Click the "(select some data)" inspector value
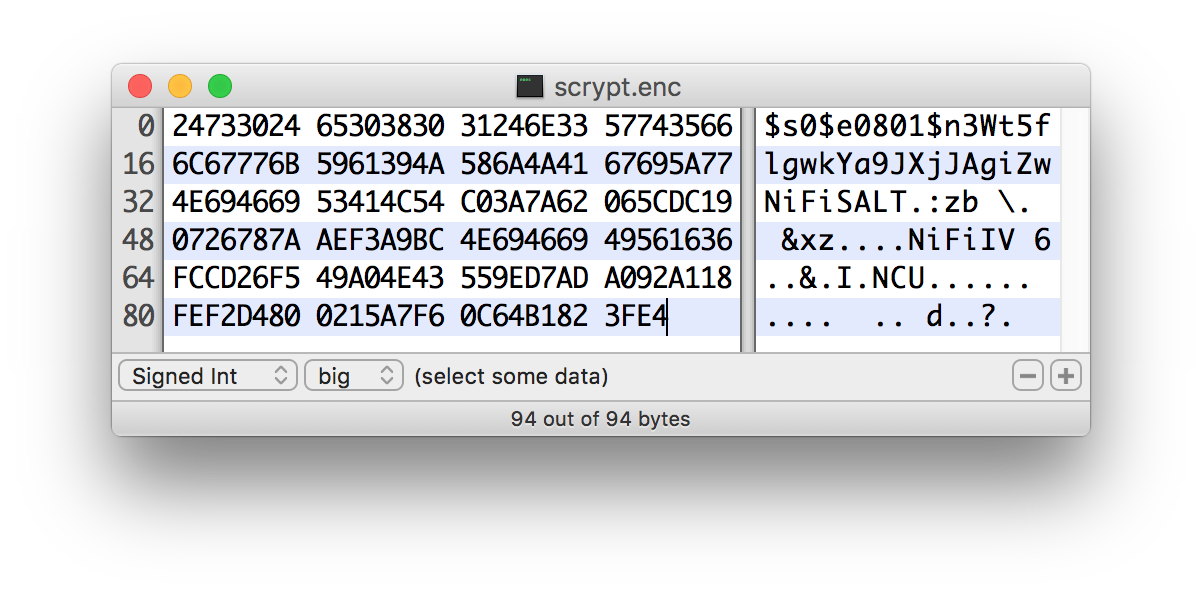This screenshot has height=596, width=1202. (511, 377)
